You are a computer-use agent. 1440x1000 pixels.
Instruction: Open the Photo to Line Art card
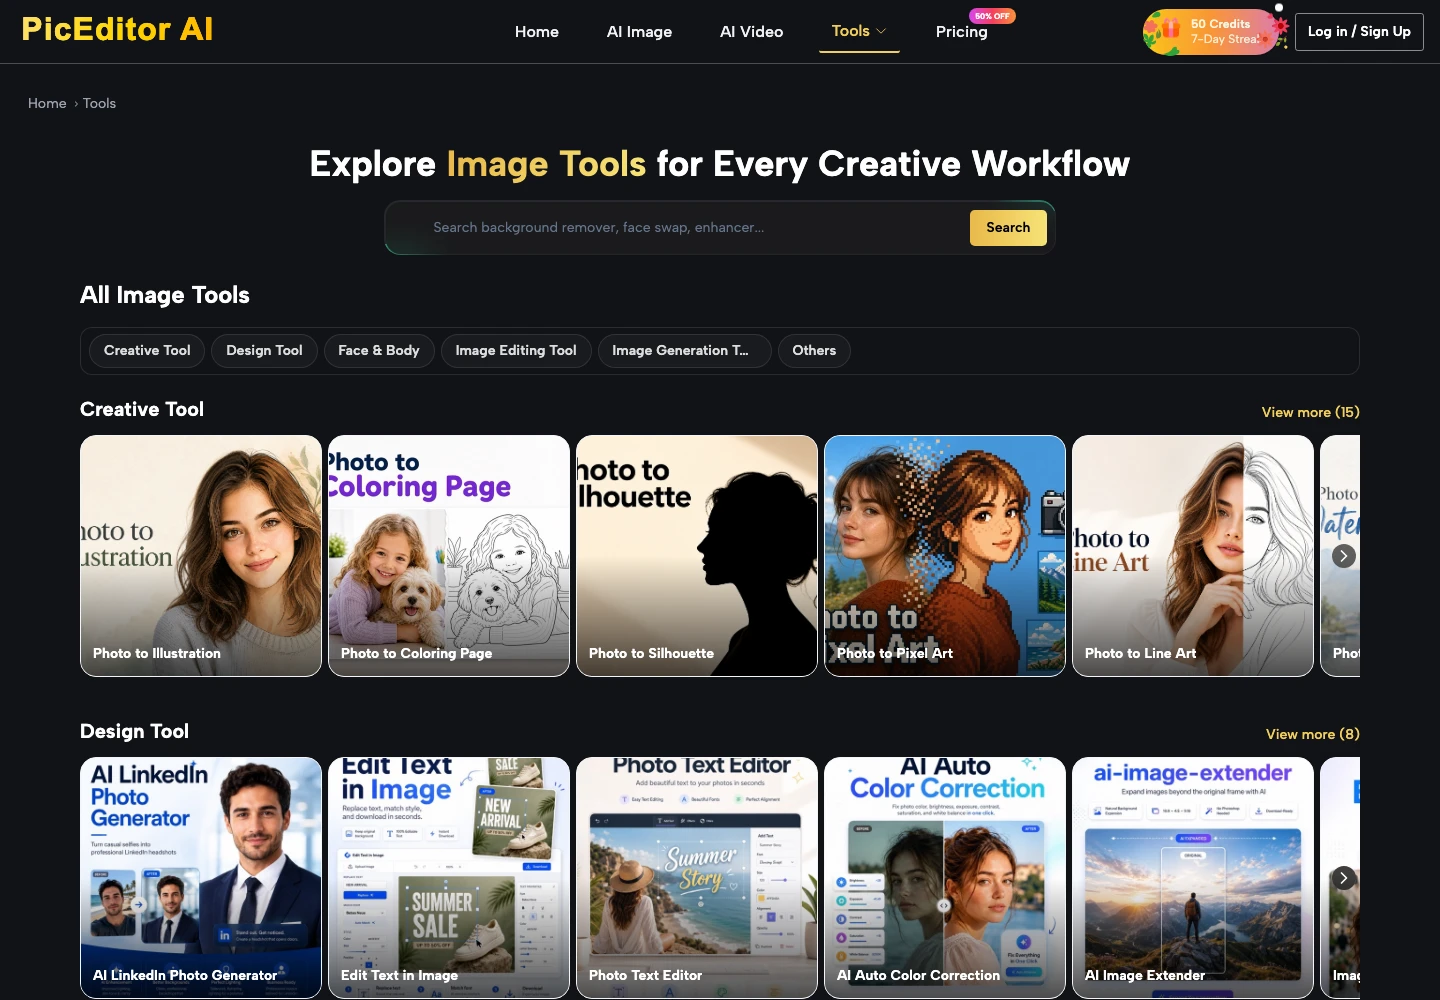point(1193,556)
